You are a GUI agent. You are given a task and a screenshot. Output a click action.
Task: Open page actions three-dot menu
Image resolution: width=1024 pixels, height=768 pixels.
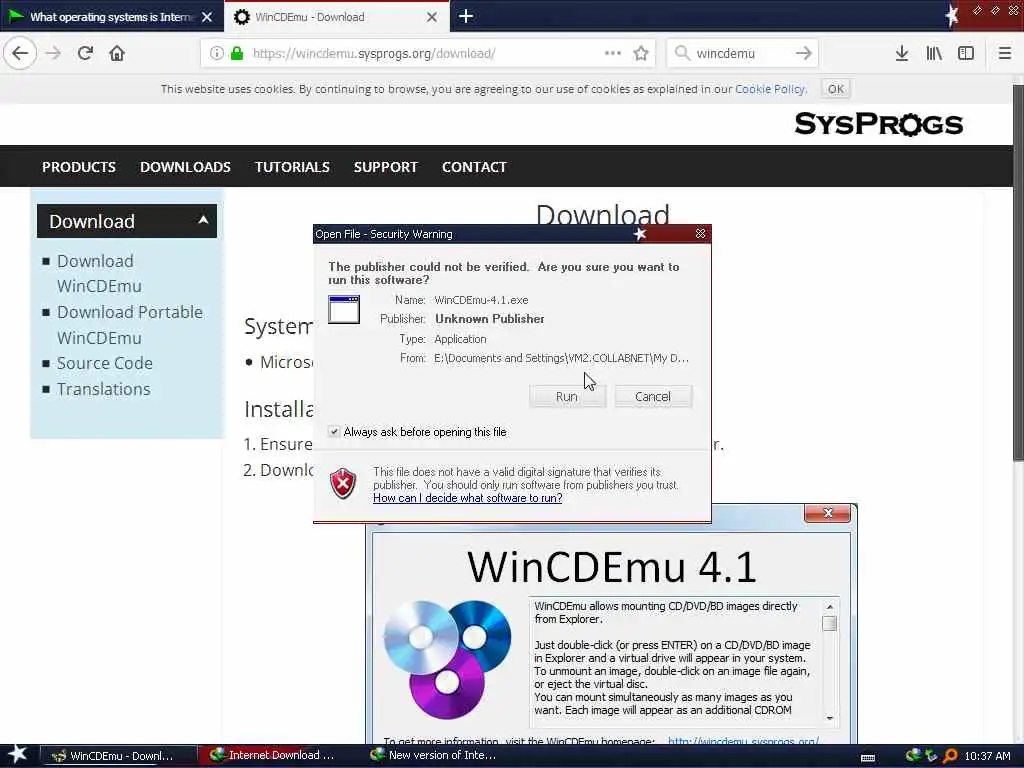click(x=613, y=53)
